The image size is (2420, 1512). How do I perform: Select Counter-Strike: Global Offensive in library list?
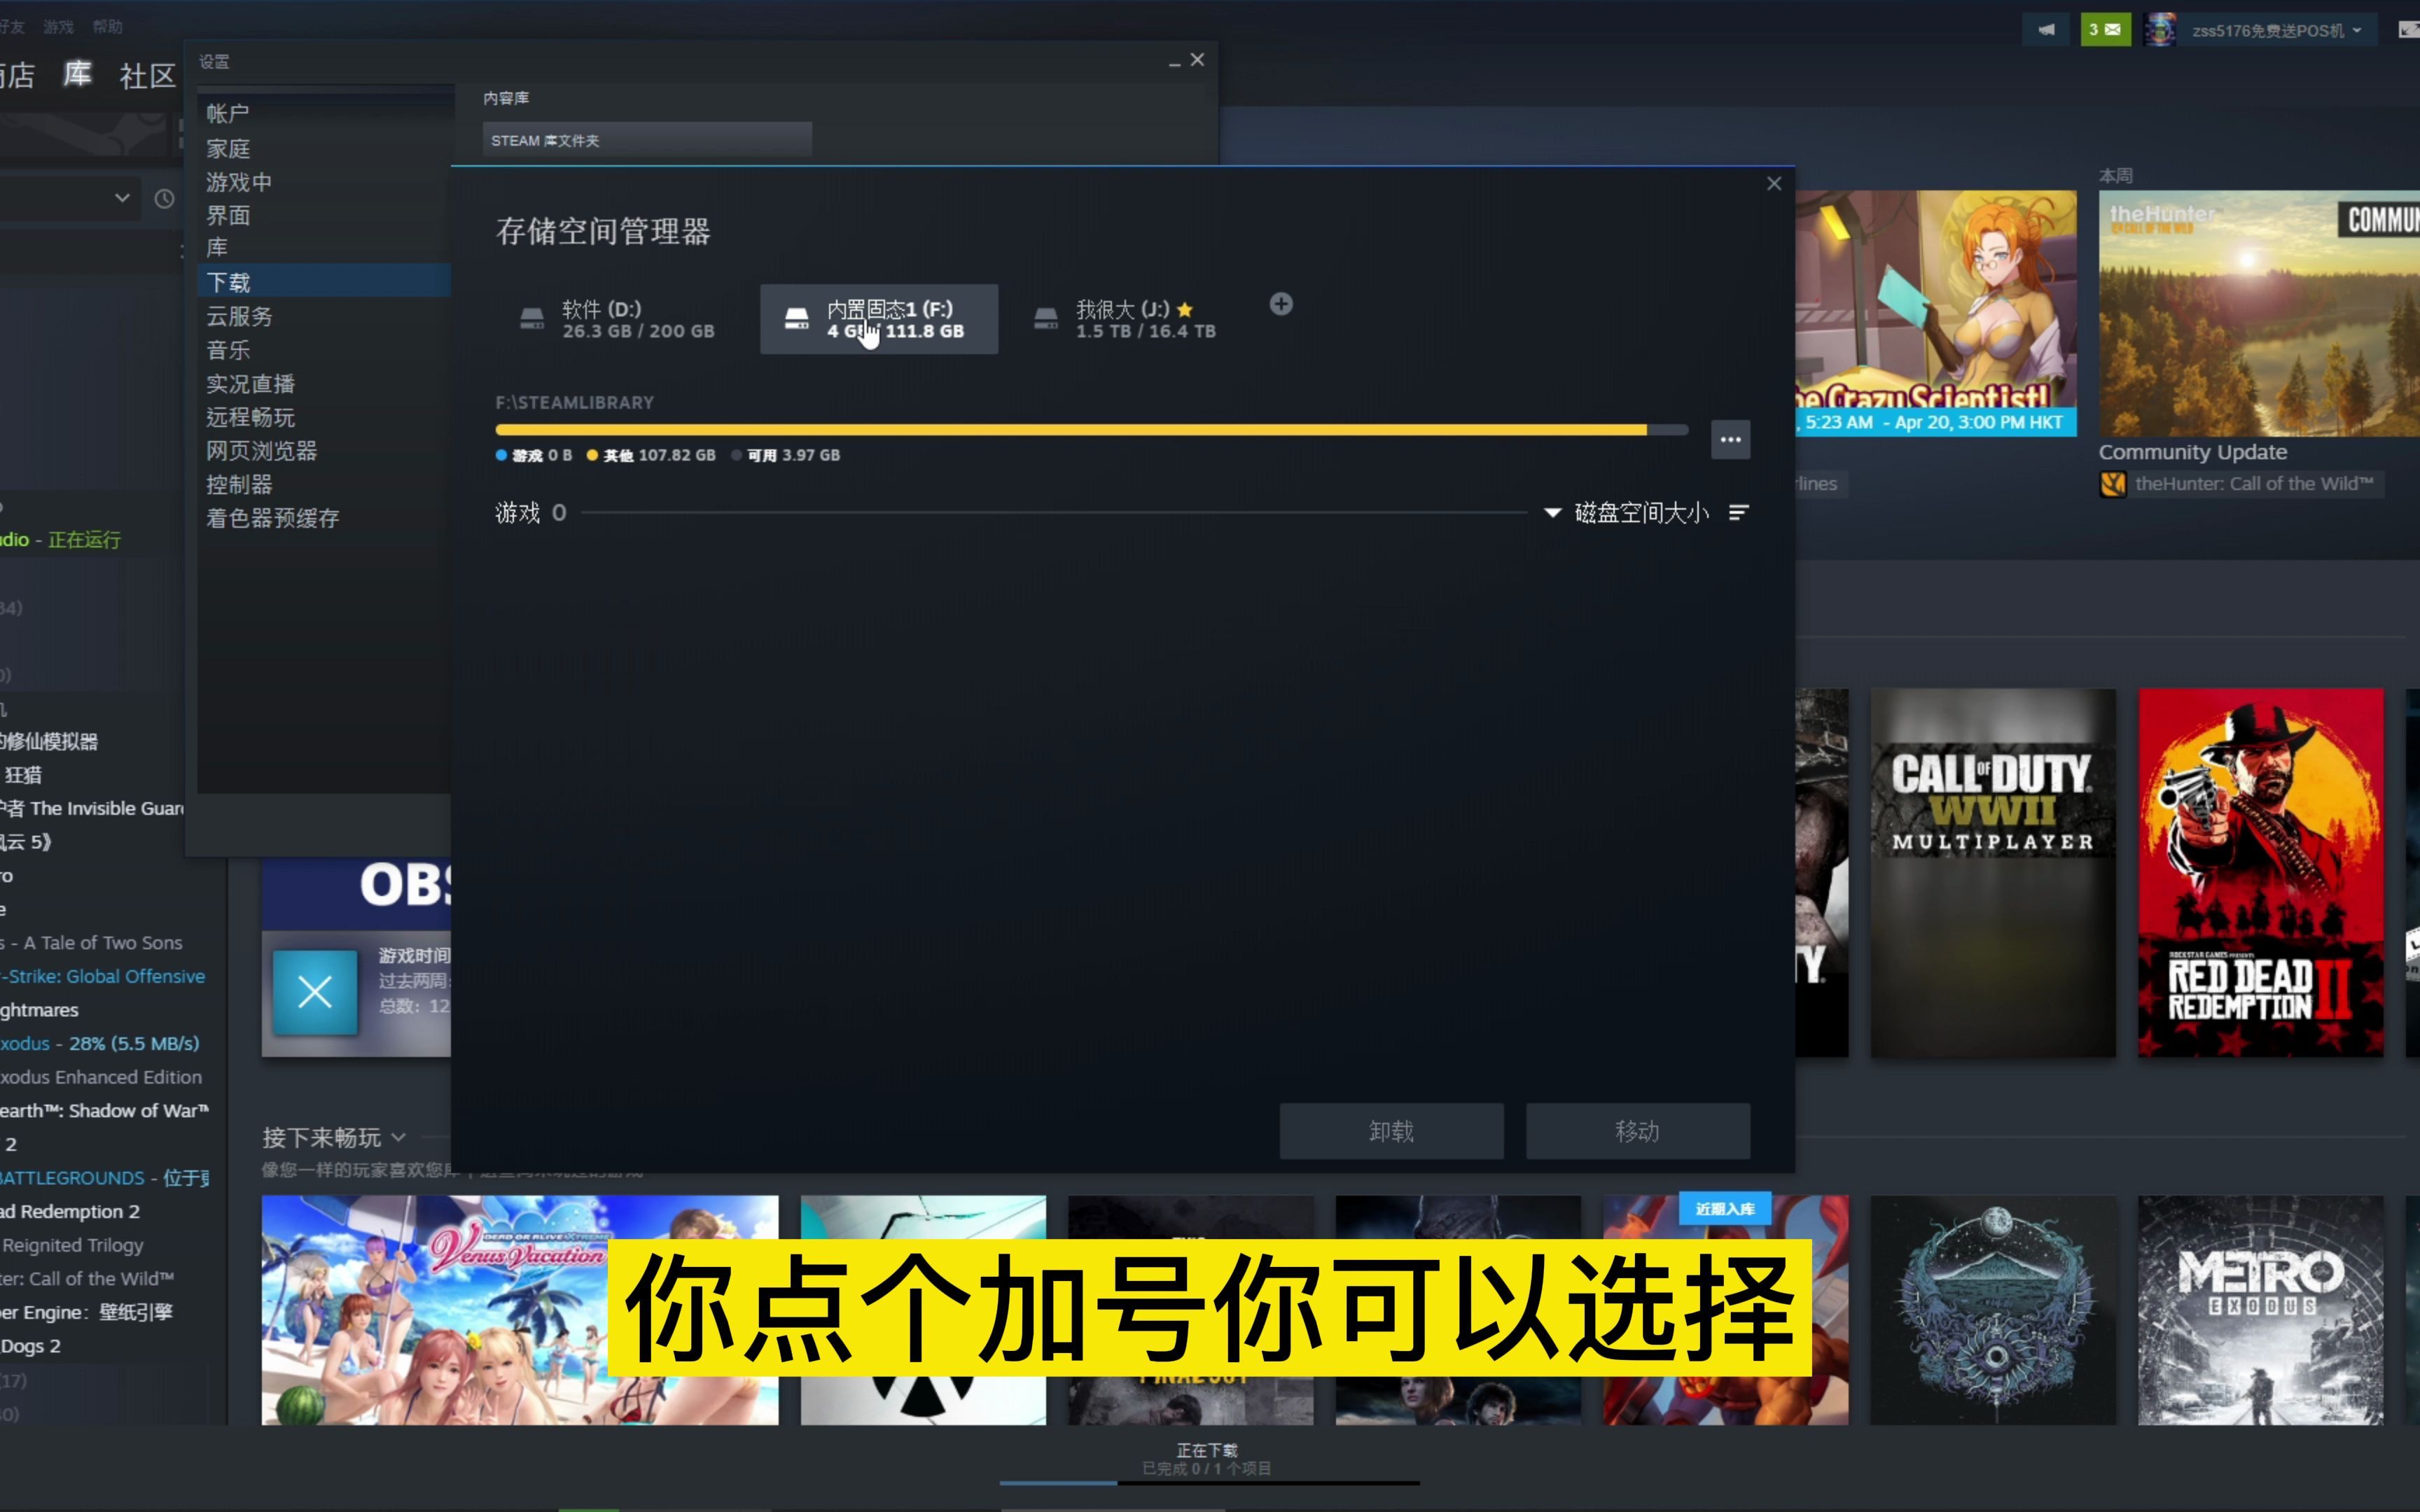point(103,976)
